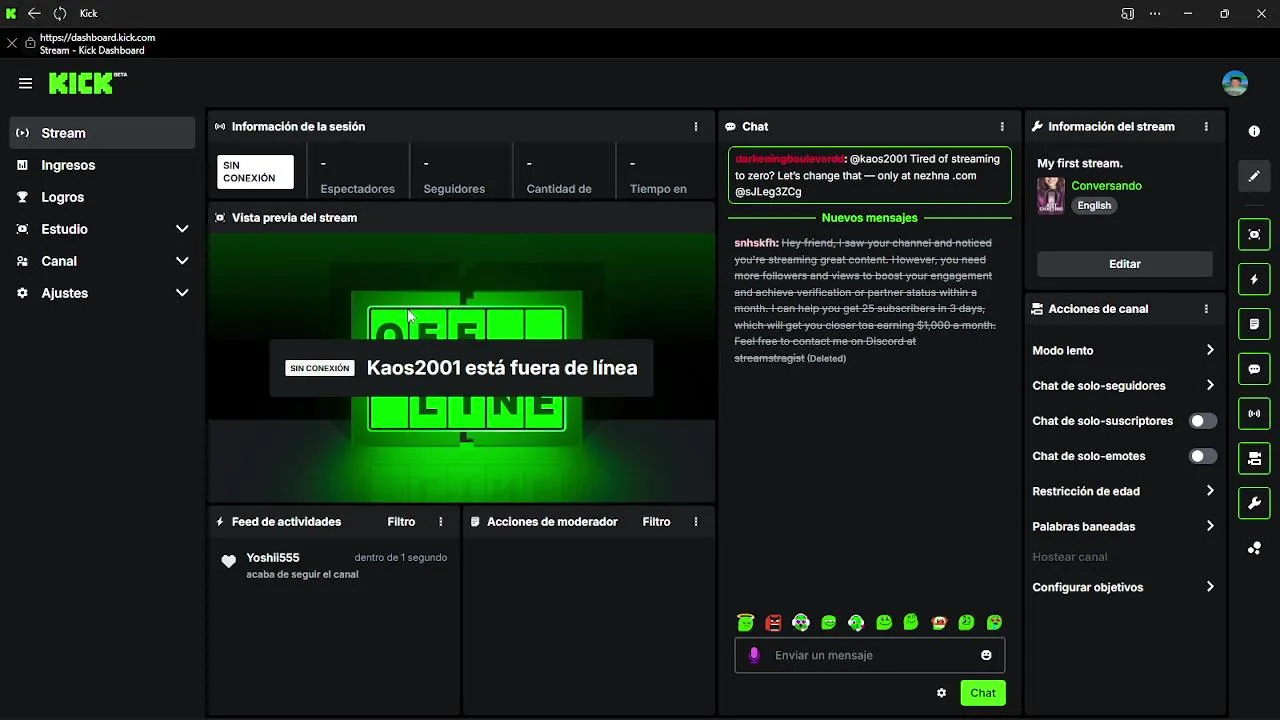Click the Conversando category link
Viewport: 1280px width, 720px height.
[x=1106, y=186]
